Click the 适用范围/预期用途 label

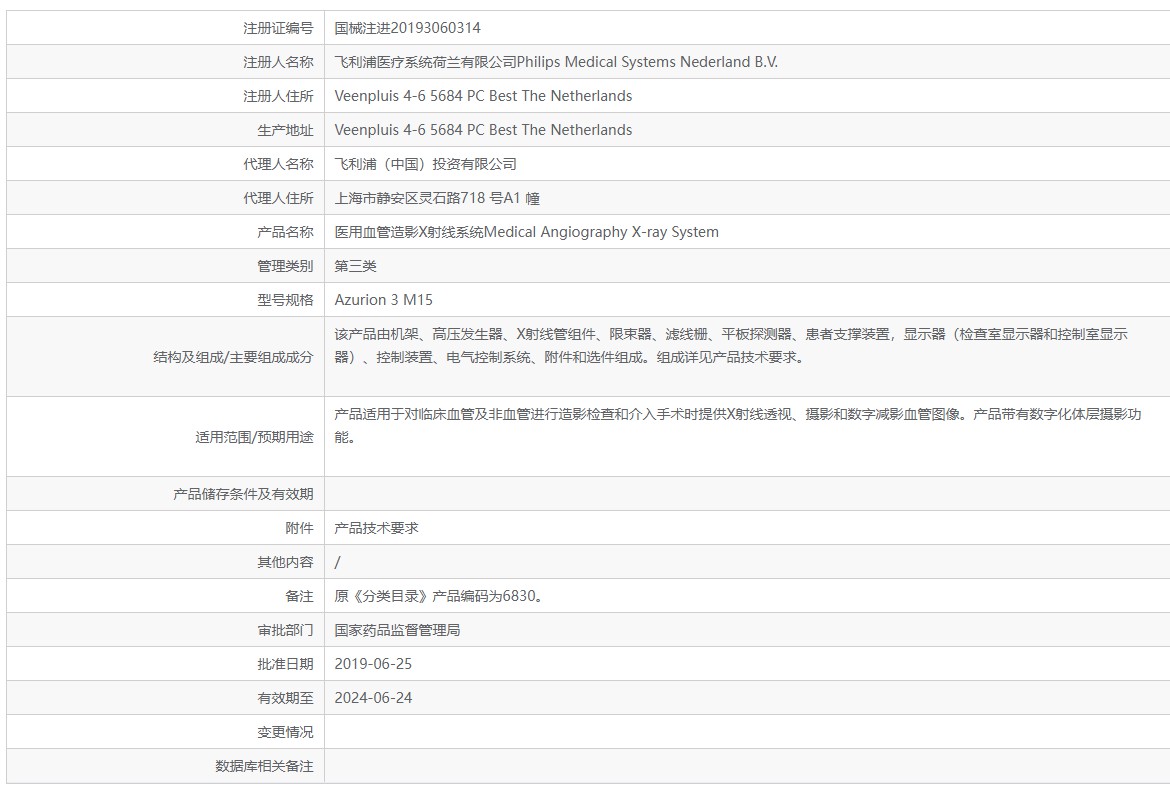coord(254,437)
